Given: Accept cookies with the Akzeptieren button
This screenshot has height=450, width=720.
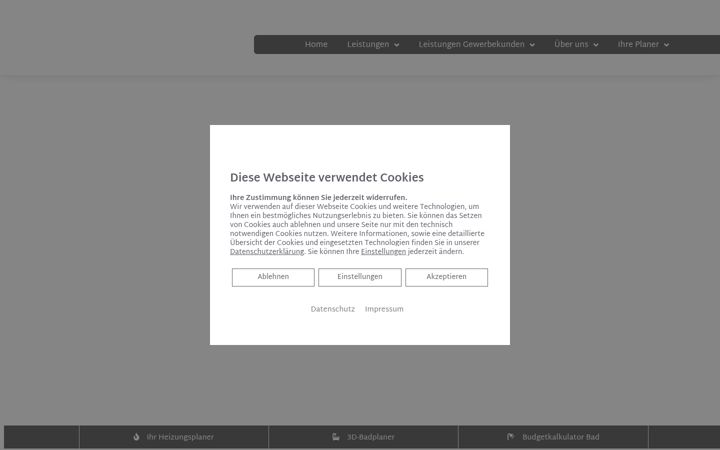Looking at the screenshot, I should coord(446,277).
